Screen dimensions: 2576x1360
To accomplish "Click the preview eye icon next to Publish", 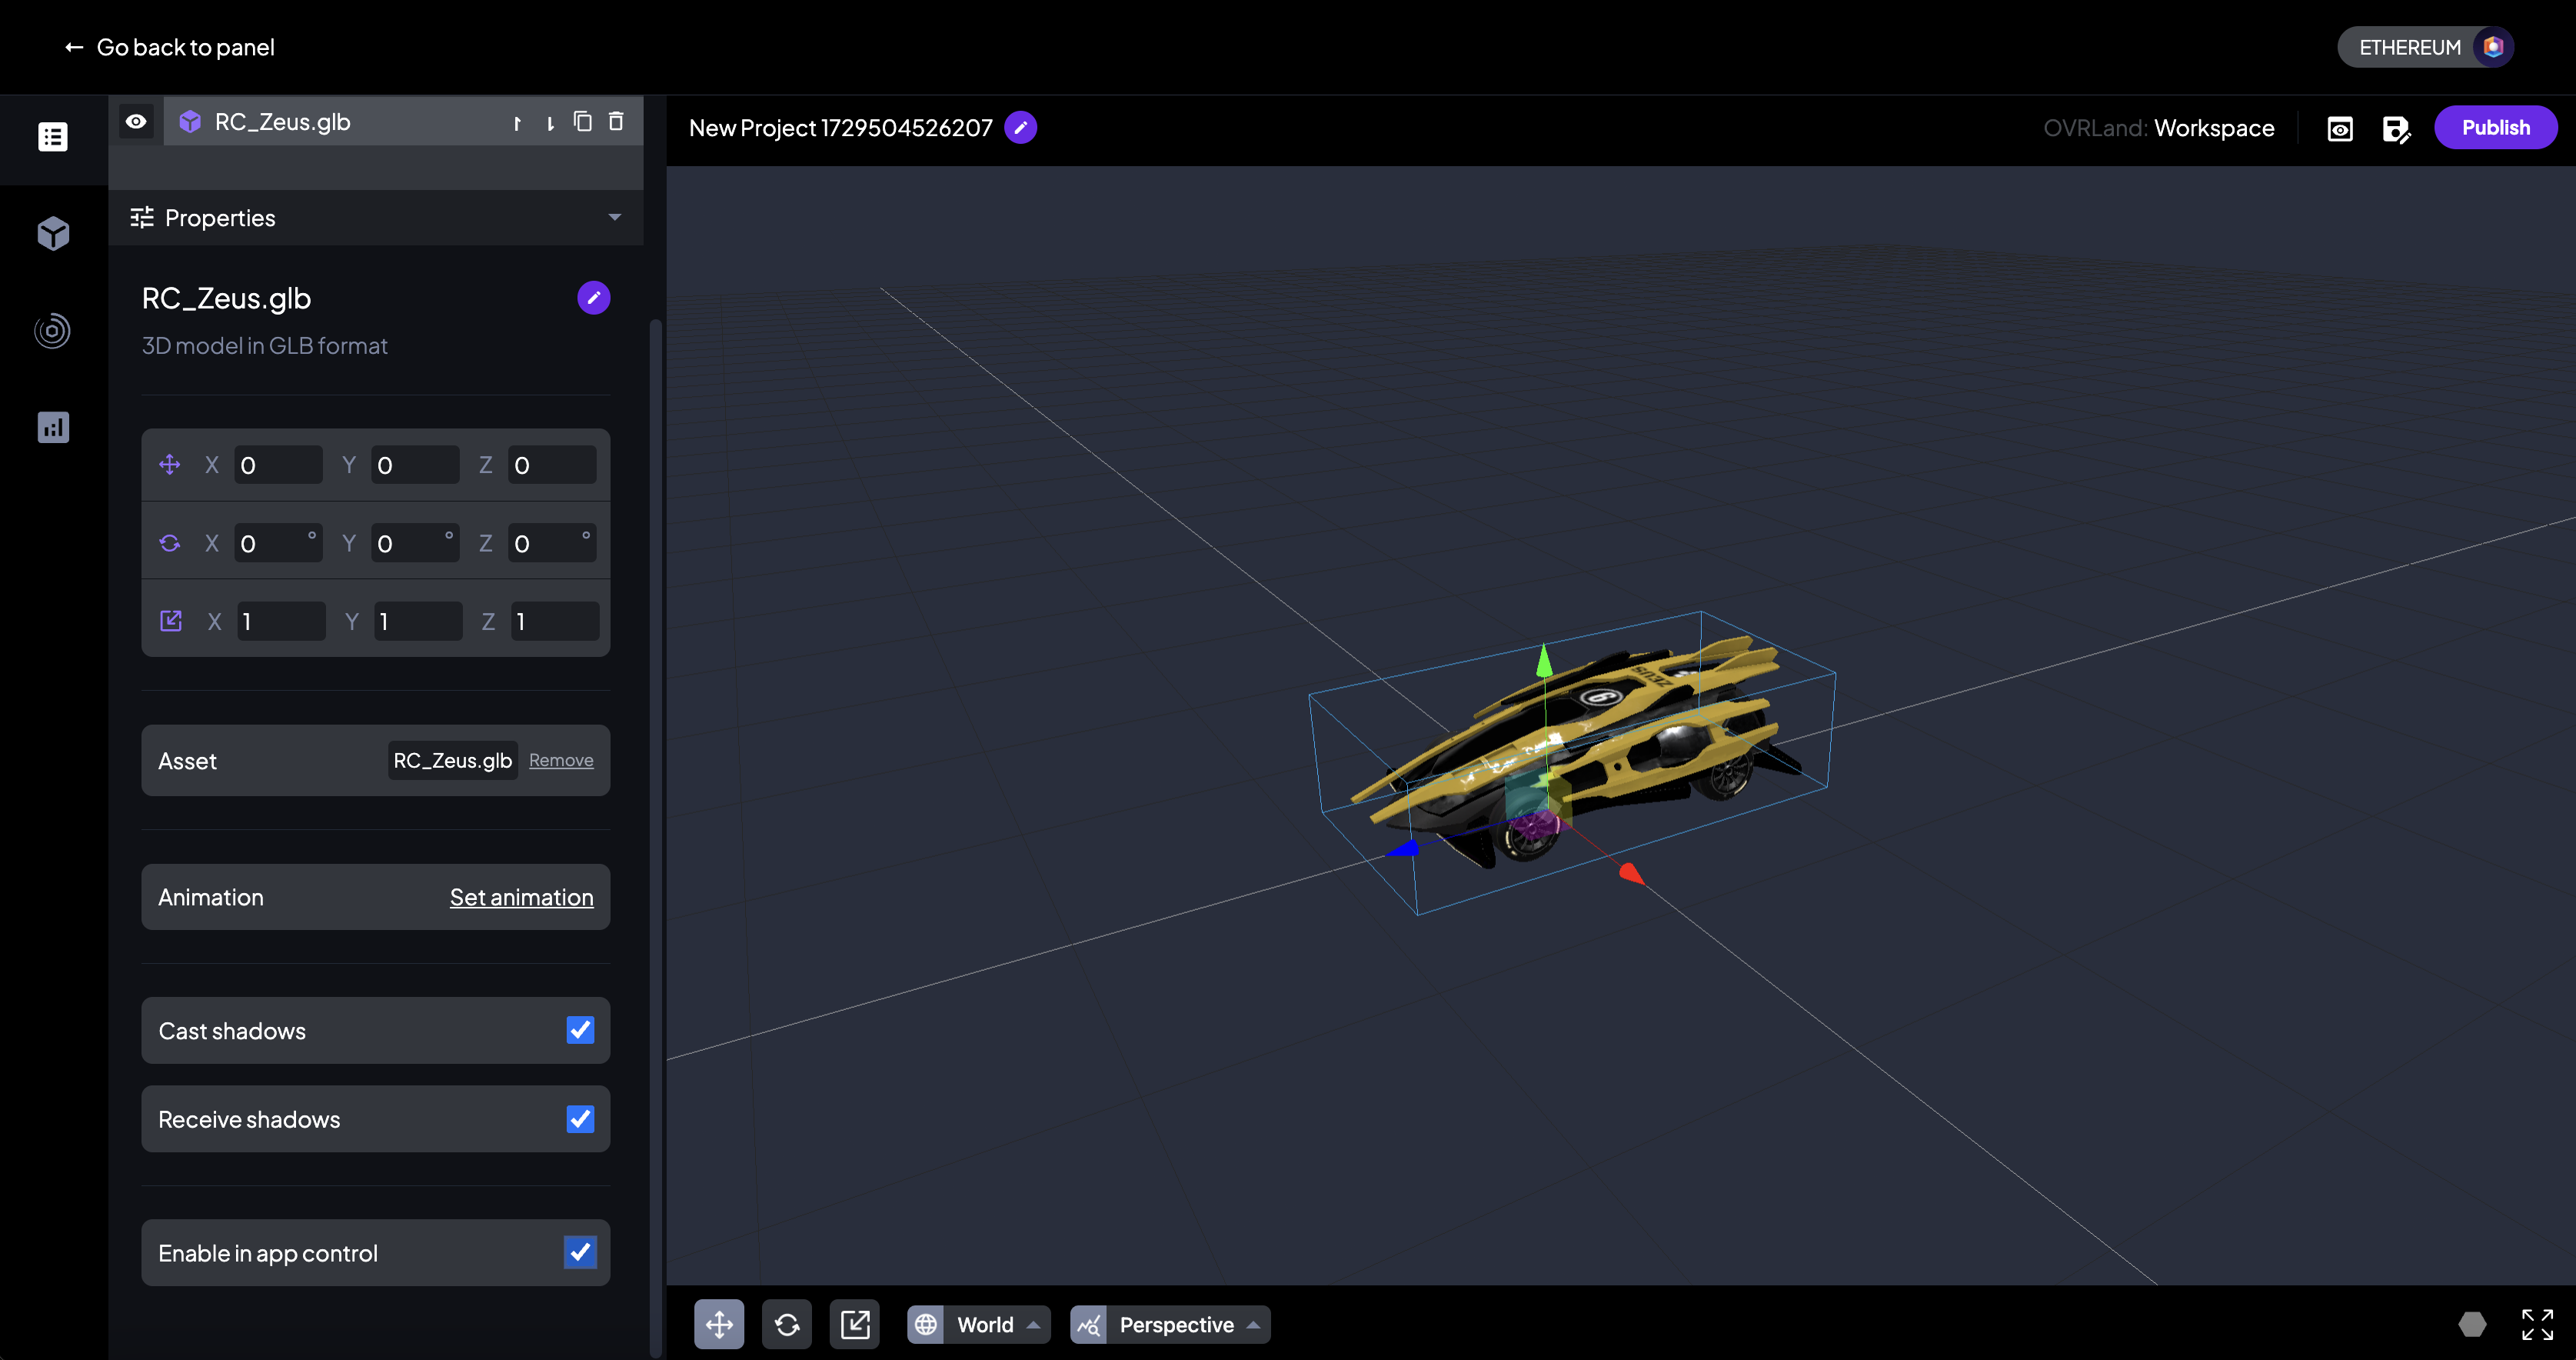I will (x=2340, y=128).
